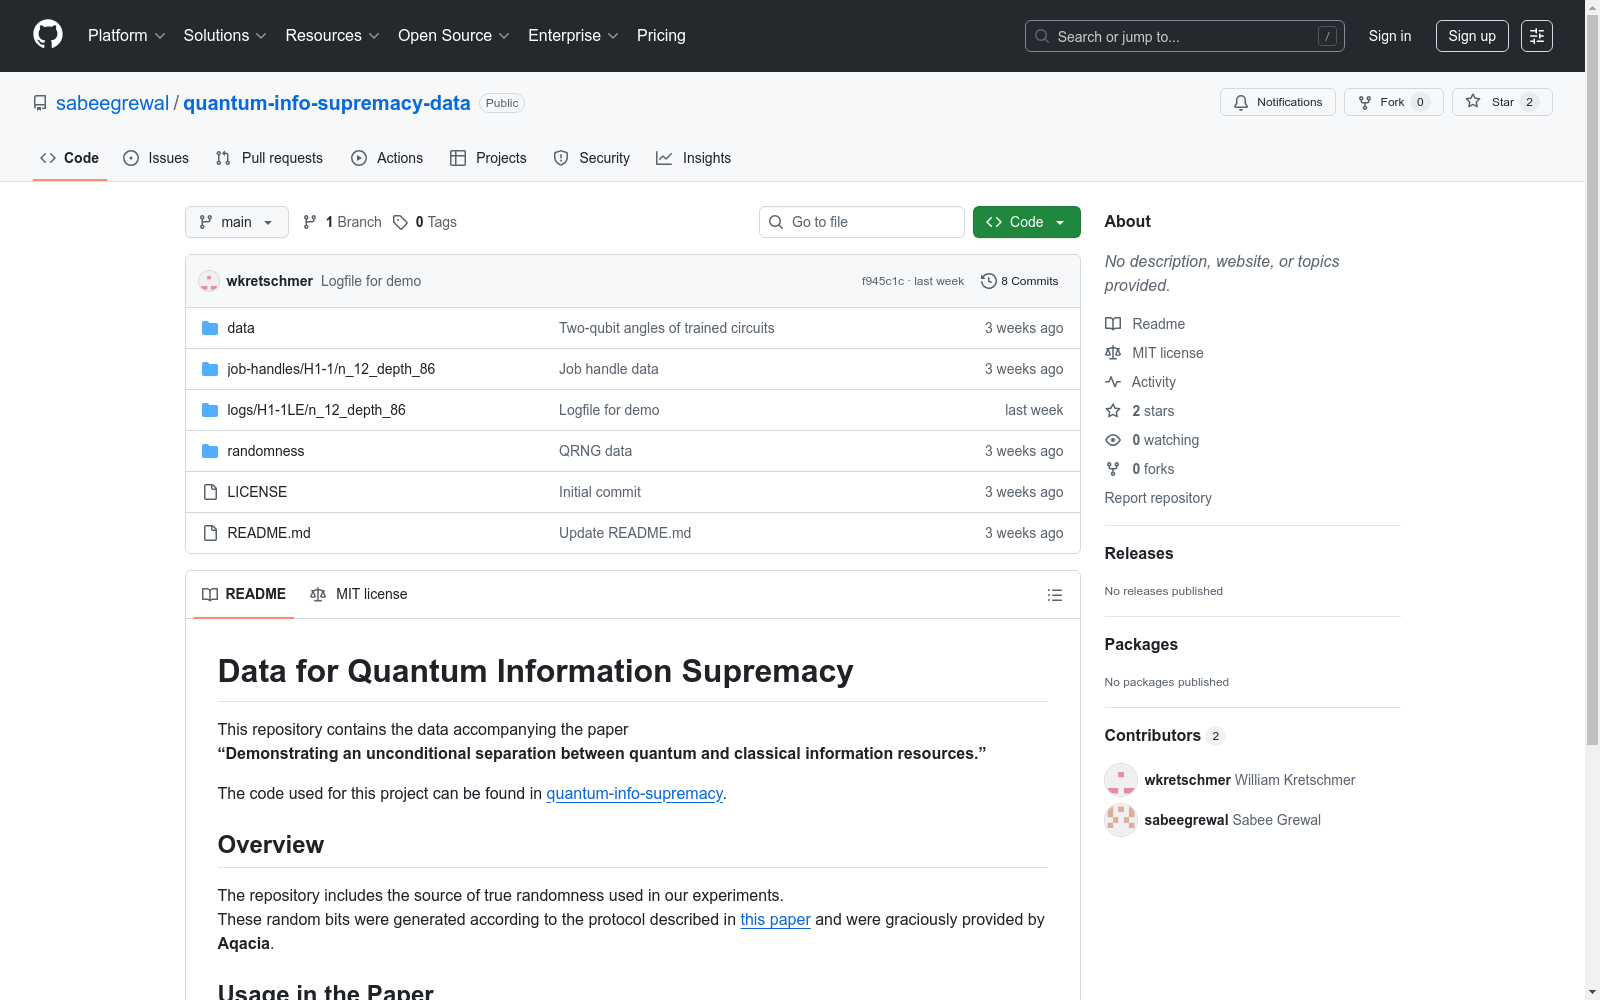Expand the Resources menu
Screen dimensions: 1600x1000
(x=332, y=36)
